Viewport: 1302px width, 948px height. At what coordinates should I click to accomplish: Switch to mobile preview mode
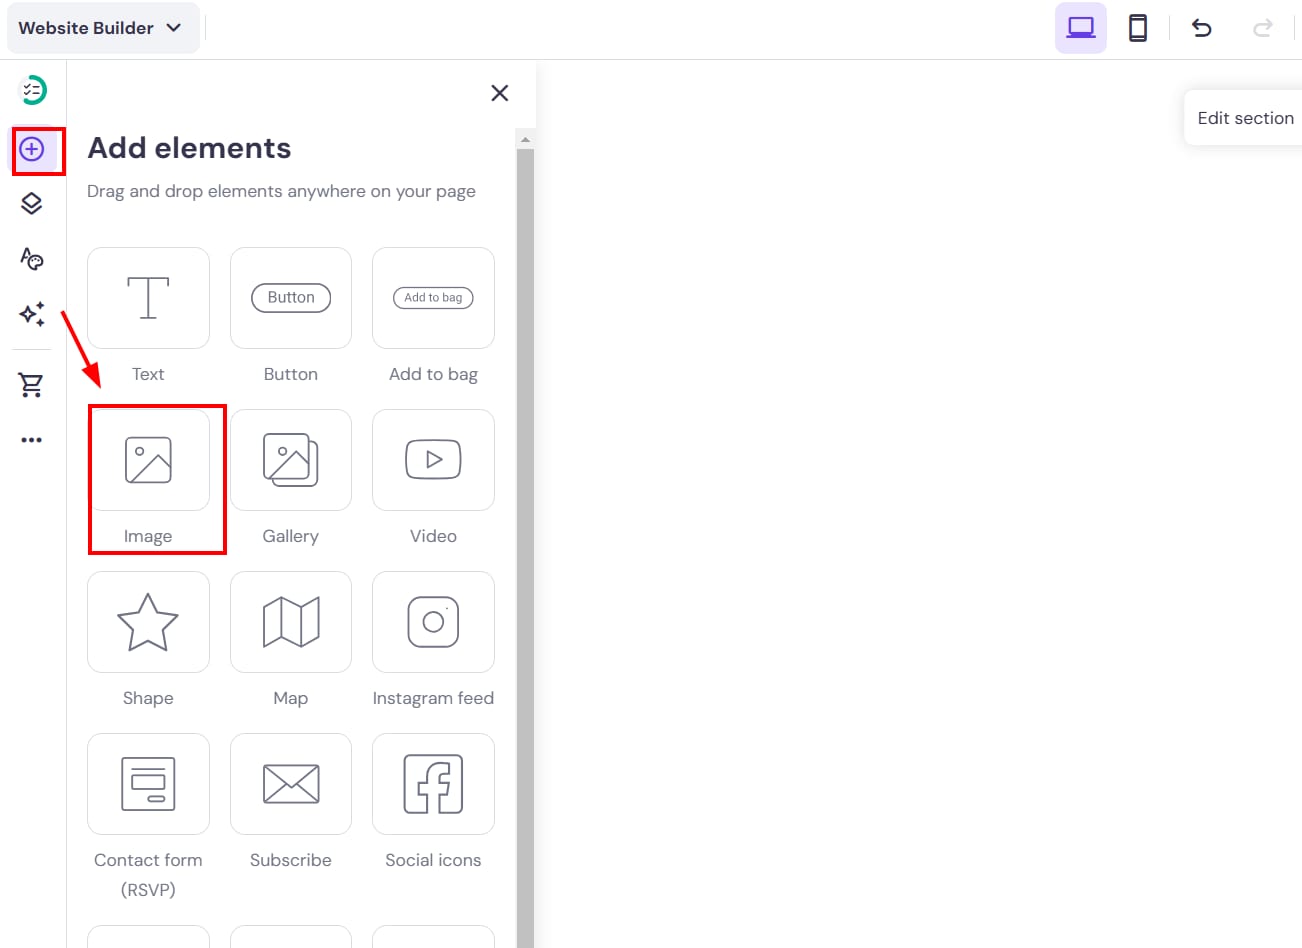click(x=1137, y=28)
